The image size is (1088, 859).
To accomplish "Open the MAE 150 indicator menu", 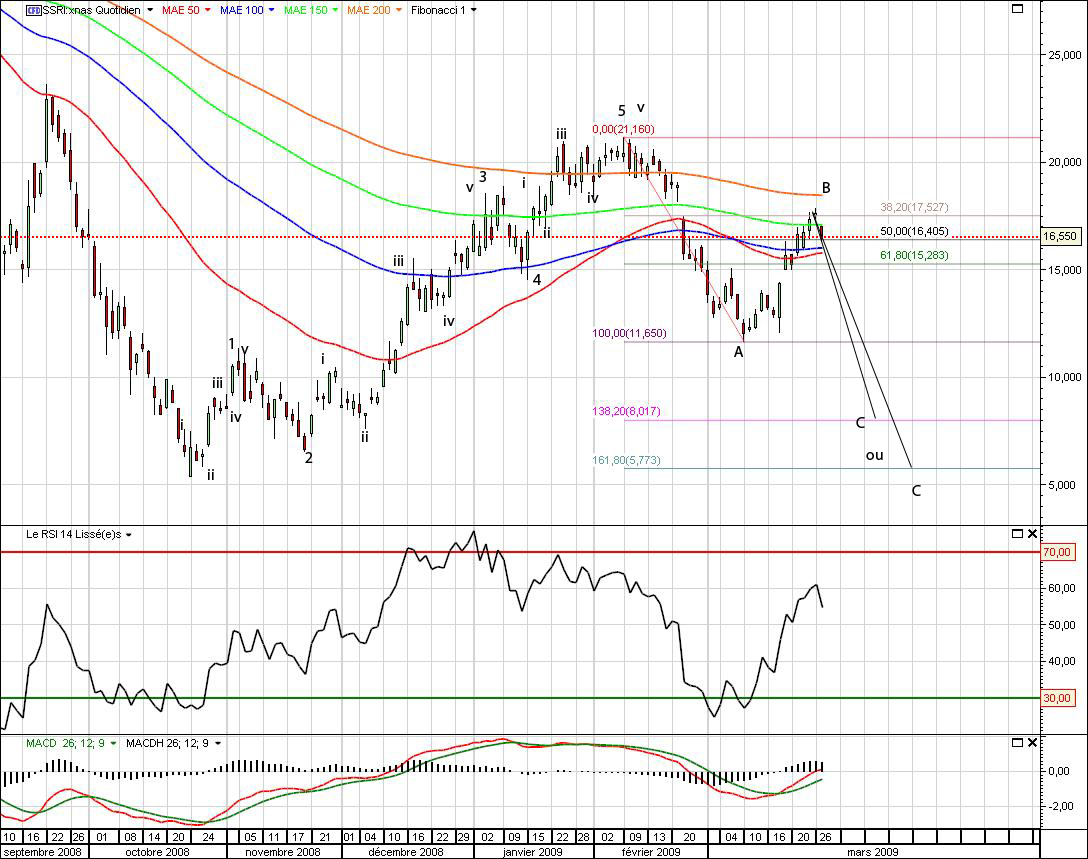I will tap(335, 9).
